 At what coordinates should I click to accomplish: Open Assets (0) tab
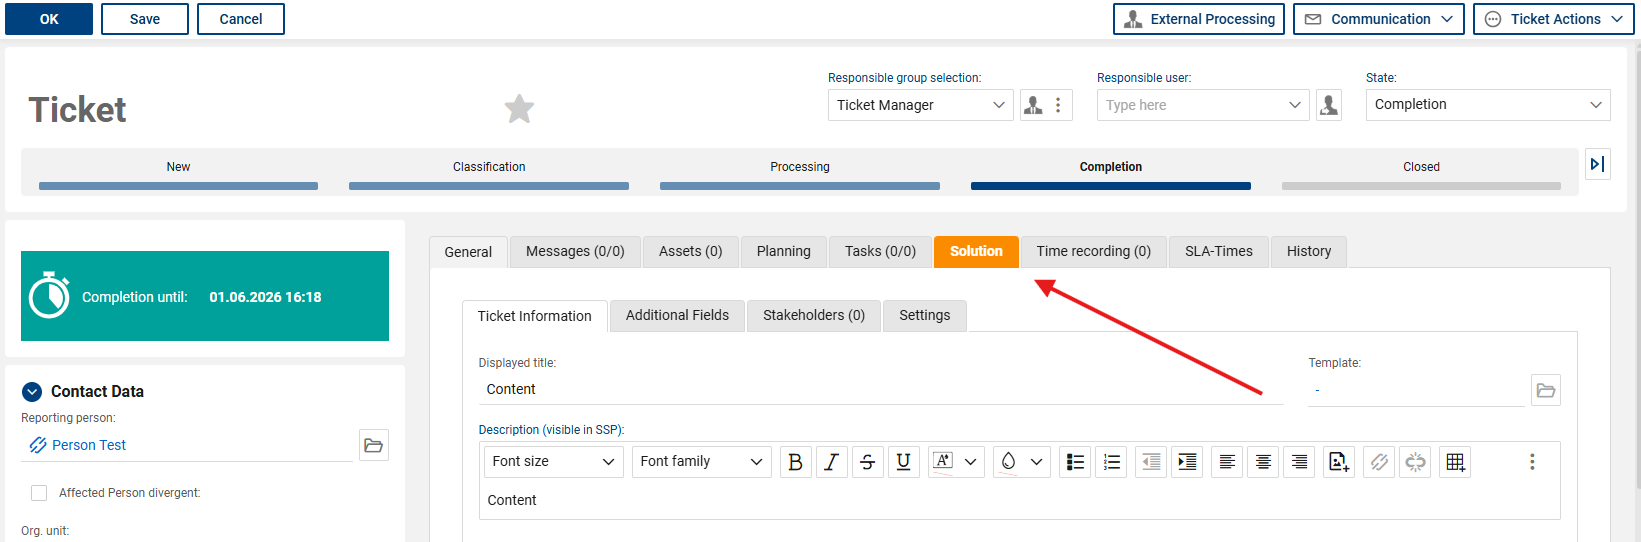click(690, 251)
